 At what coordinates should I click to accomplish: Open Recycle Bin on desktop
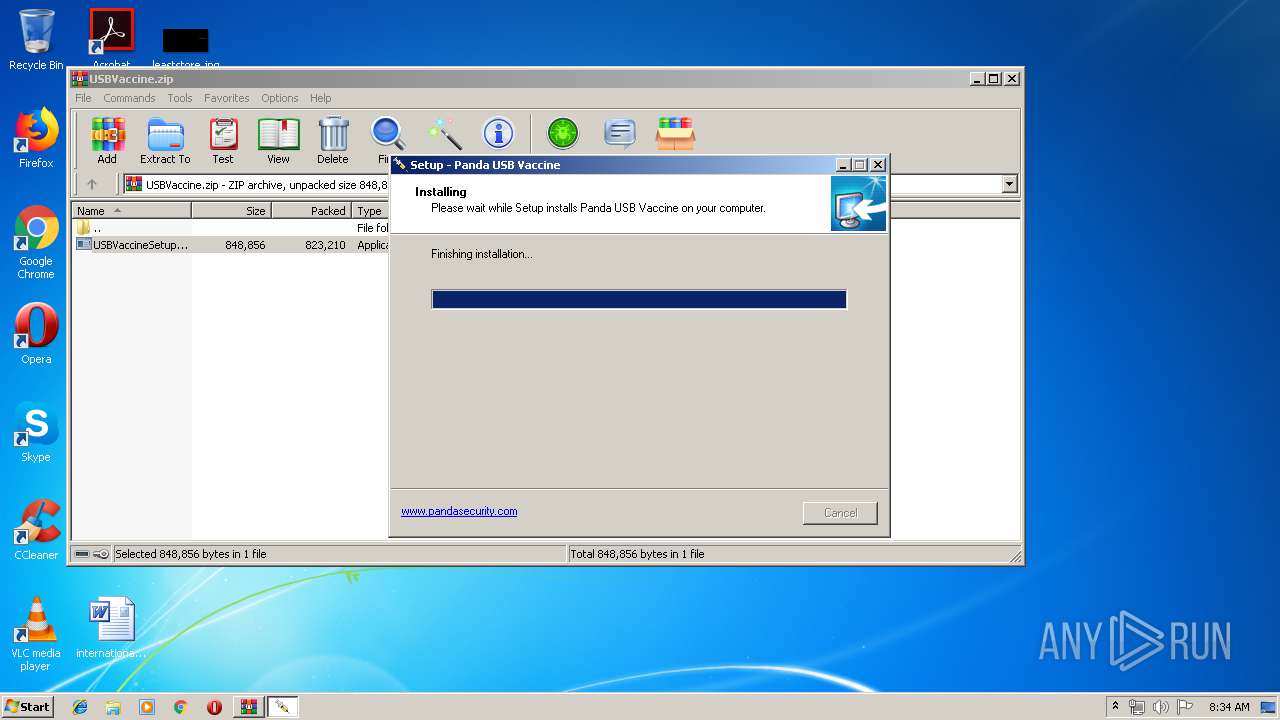click(x=36, y=40)
